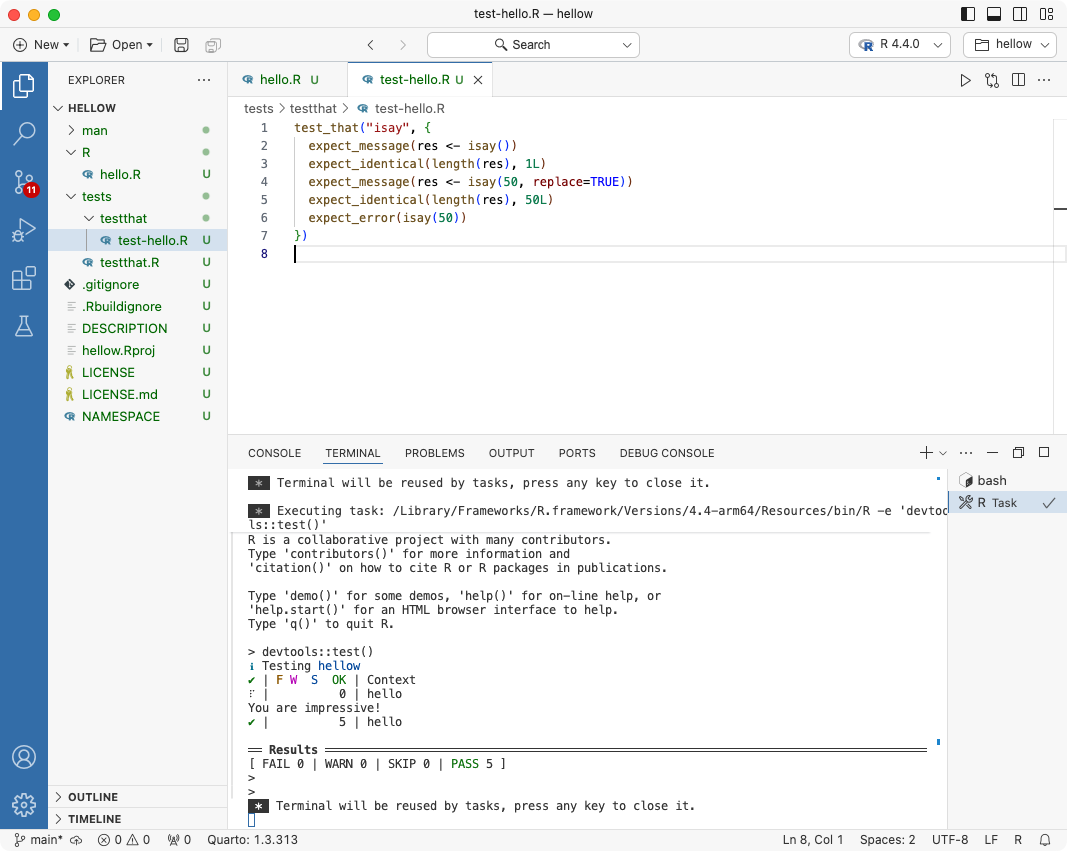Open the Testing flask view

24,325
